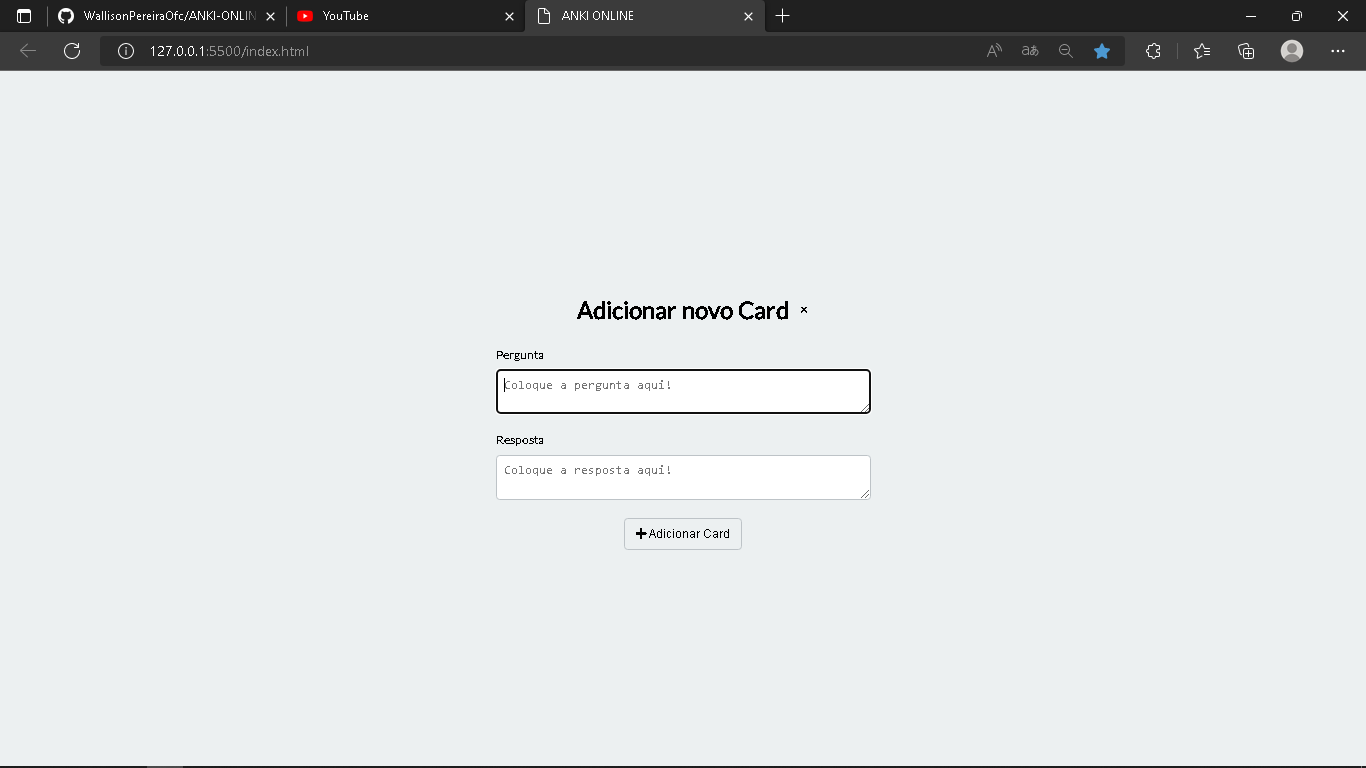Click inside the Resposta text area

(683, 477)
